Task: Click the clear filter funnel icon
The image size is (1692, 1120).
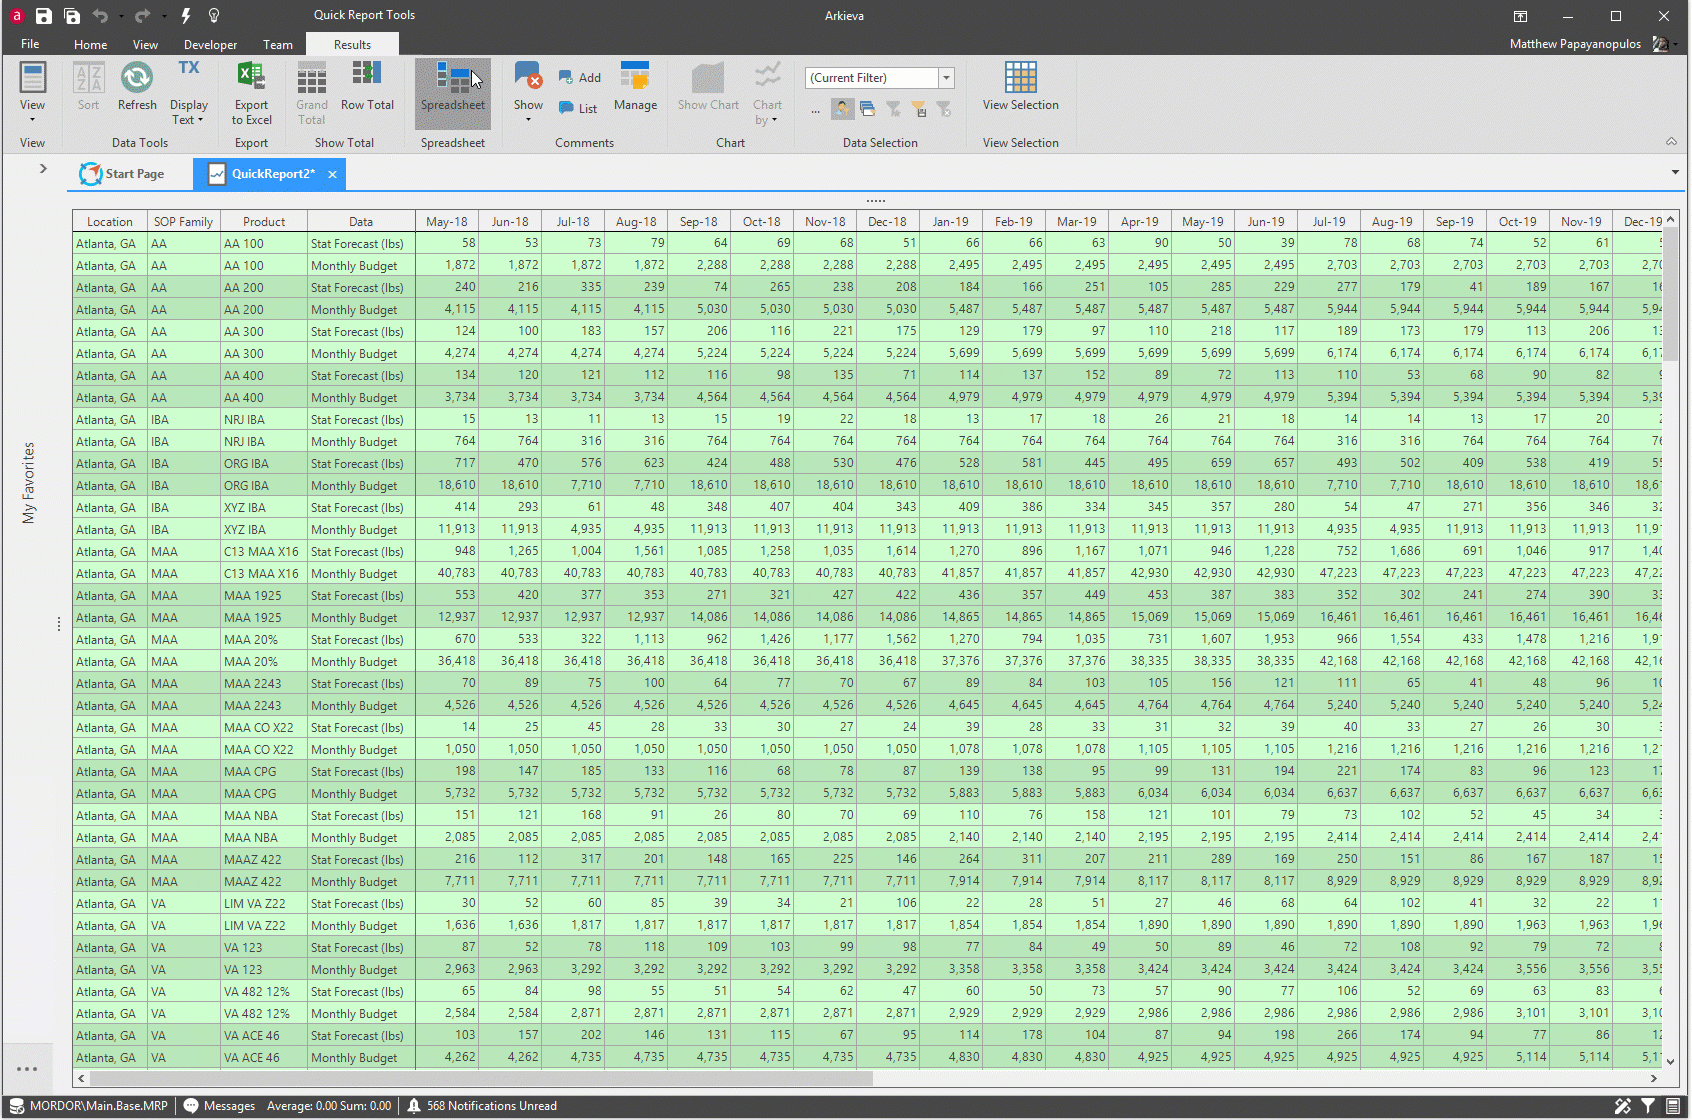Action: click(x=944, y=109)
